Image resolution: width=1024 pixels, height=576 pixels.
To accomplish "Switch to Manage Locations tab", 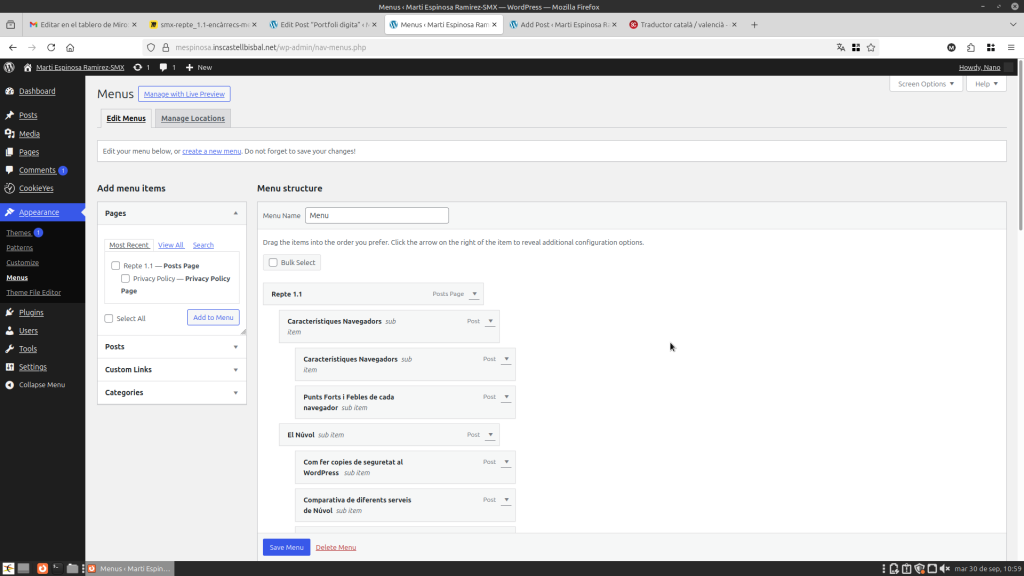I will pyautogui.click(x=193, y=118).
